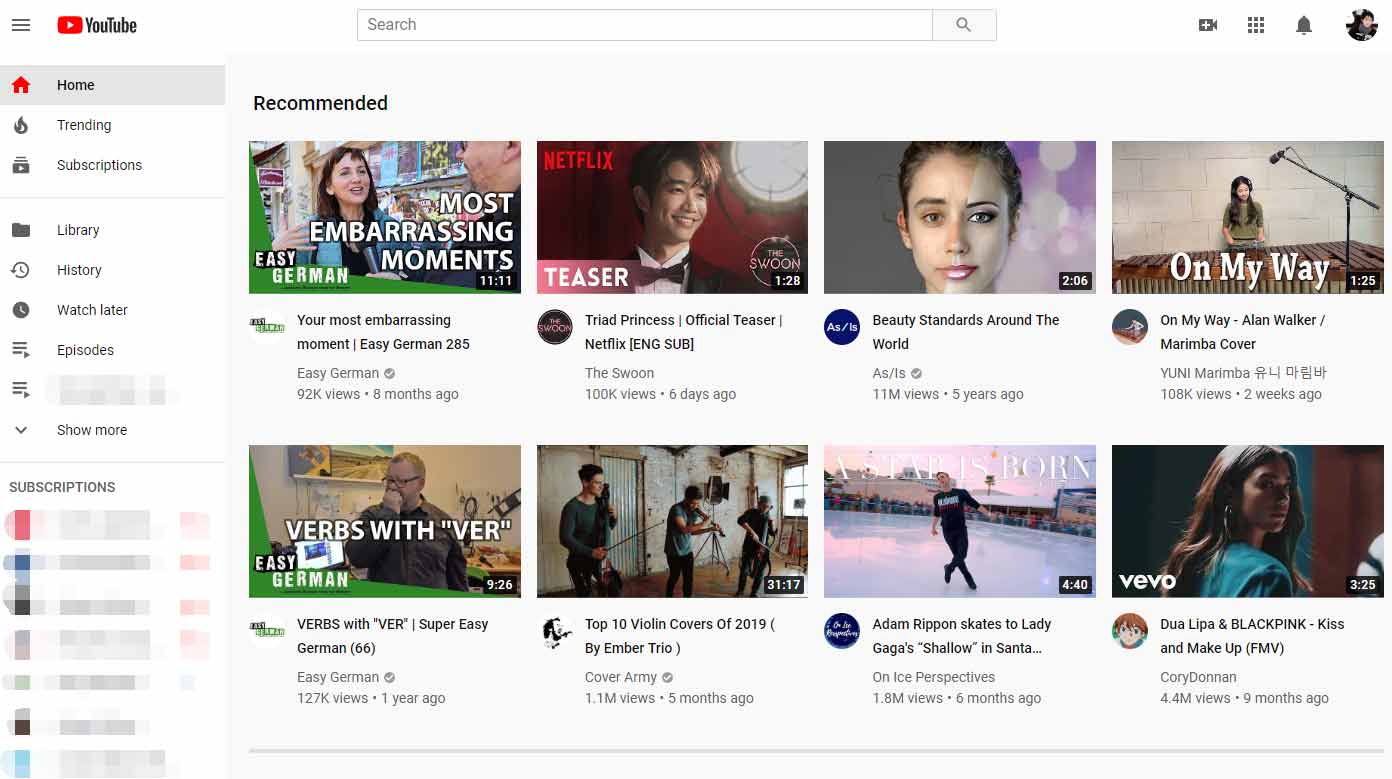Screen dimensions: 1392x779
Task: Click Easy German name under embarrassing moment video
Action: [338, 373]
